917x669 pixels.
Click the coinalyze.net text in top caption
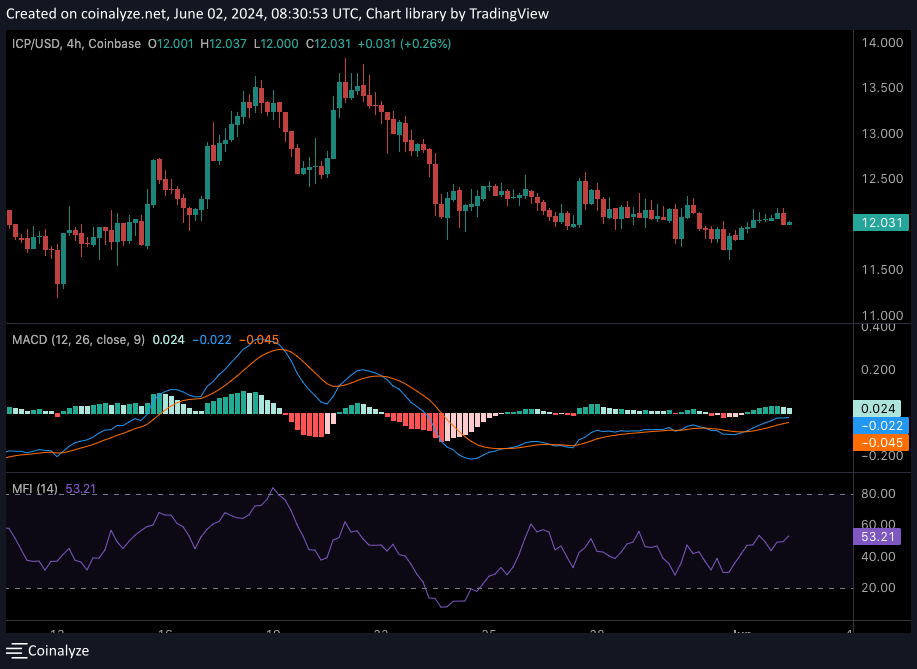click(108, 14)
